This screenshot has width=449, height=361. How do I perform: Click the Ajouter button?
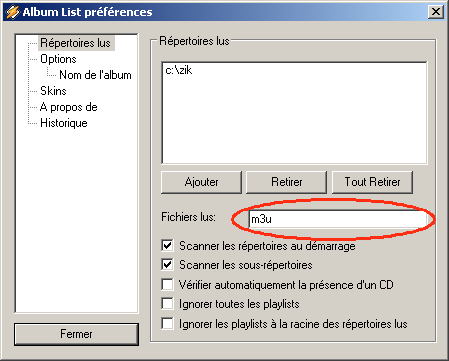pyautogui.click(x=201, y=182)
